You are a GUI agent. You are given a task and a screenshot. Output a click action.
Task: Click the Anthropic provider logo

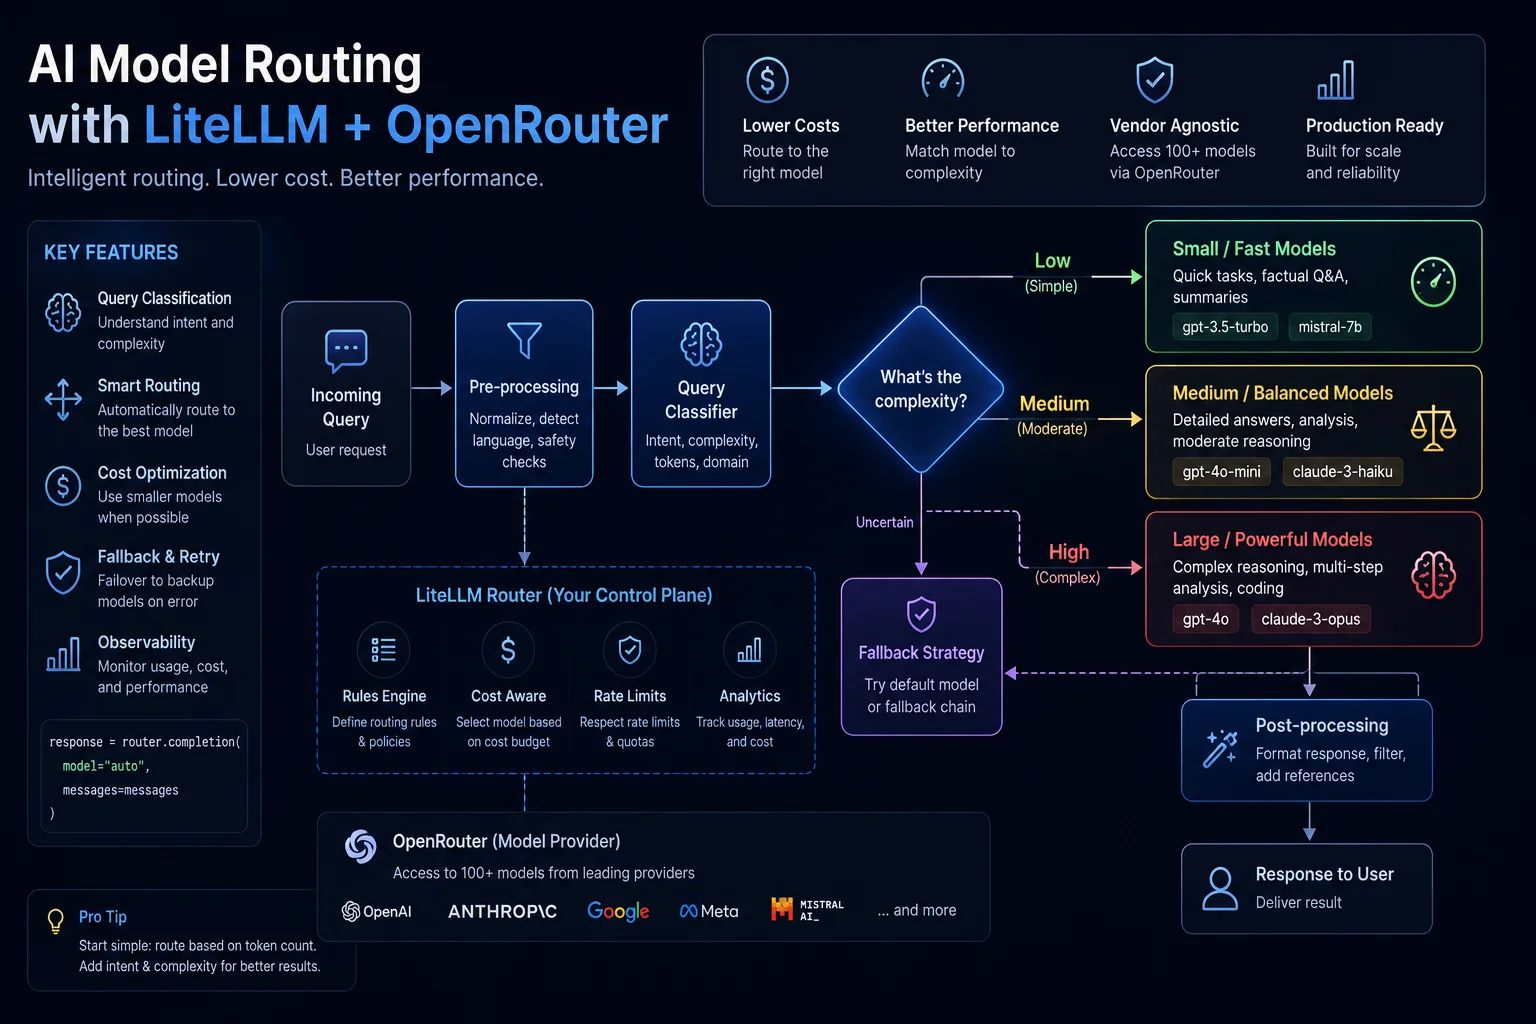pyautogui.click(x=502, y=911)
